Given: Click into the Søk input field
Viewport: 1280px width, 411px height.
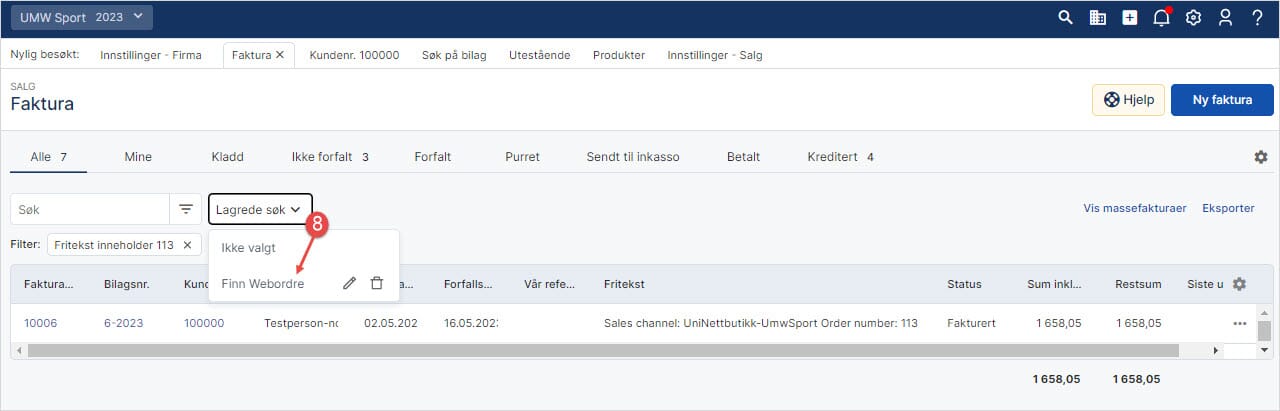Looking at the screenshot, I should pyautogui.click(x=90, y=209).
